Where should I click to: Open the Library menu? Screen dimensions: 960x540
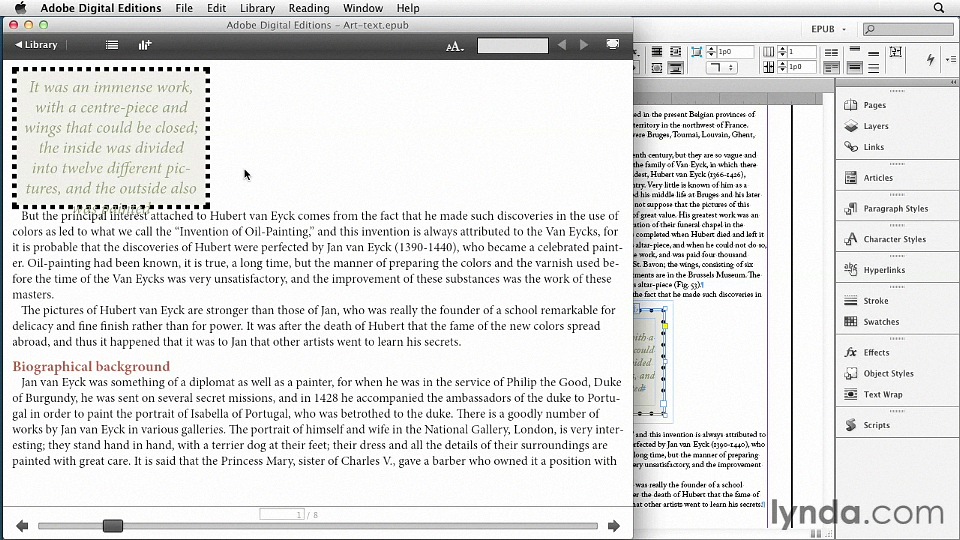pos(257,8)
